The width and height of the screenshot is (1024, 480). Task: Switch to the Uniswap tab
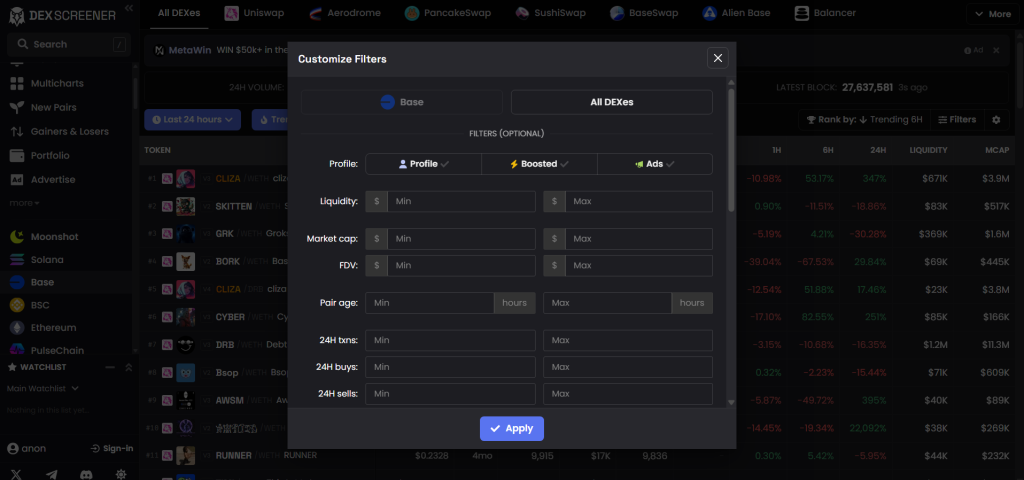coord(254,13)
